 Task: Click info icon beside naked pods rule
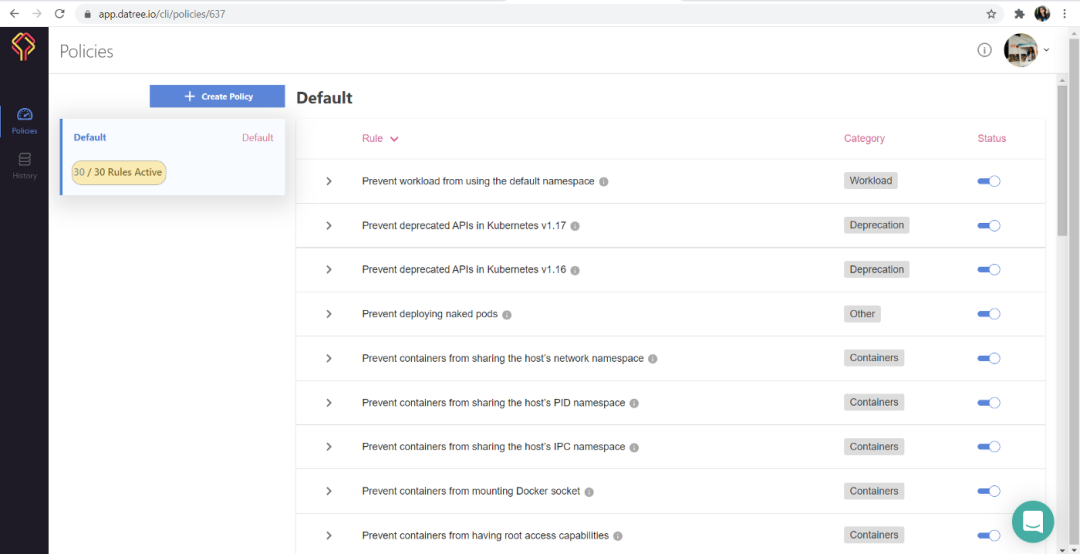(506, 315)
